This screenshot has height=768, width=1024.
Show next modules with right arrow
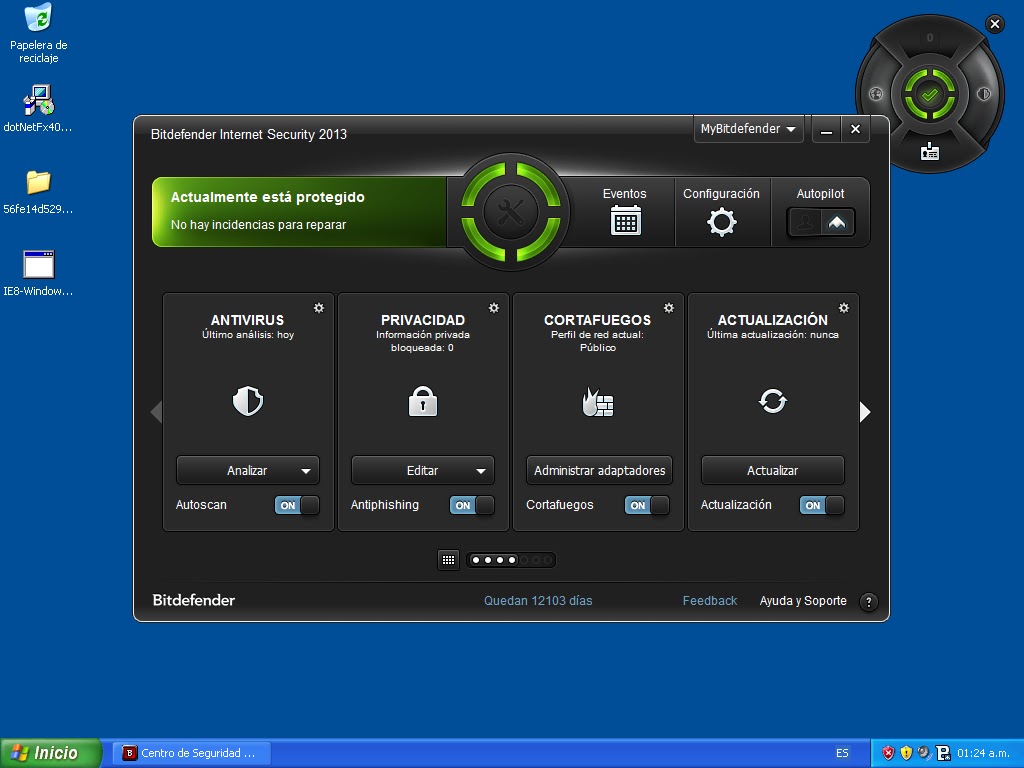(865, 412)
